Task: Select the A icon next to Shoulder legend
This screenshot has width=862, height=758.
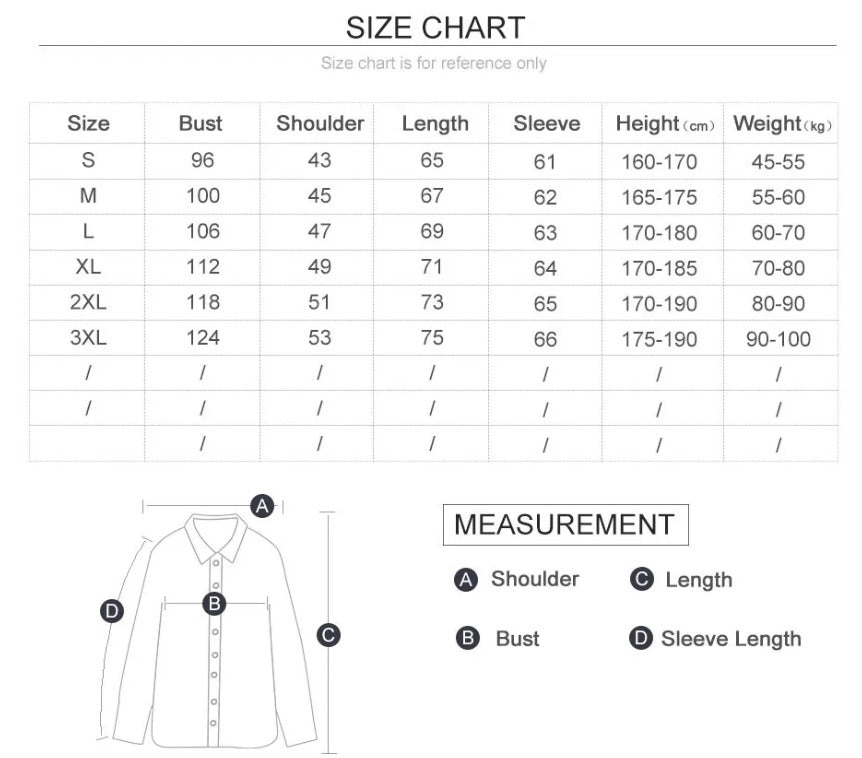Action: point(465,580)
